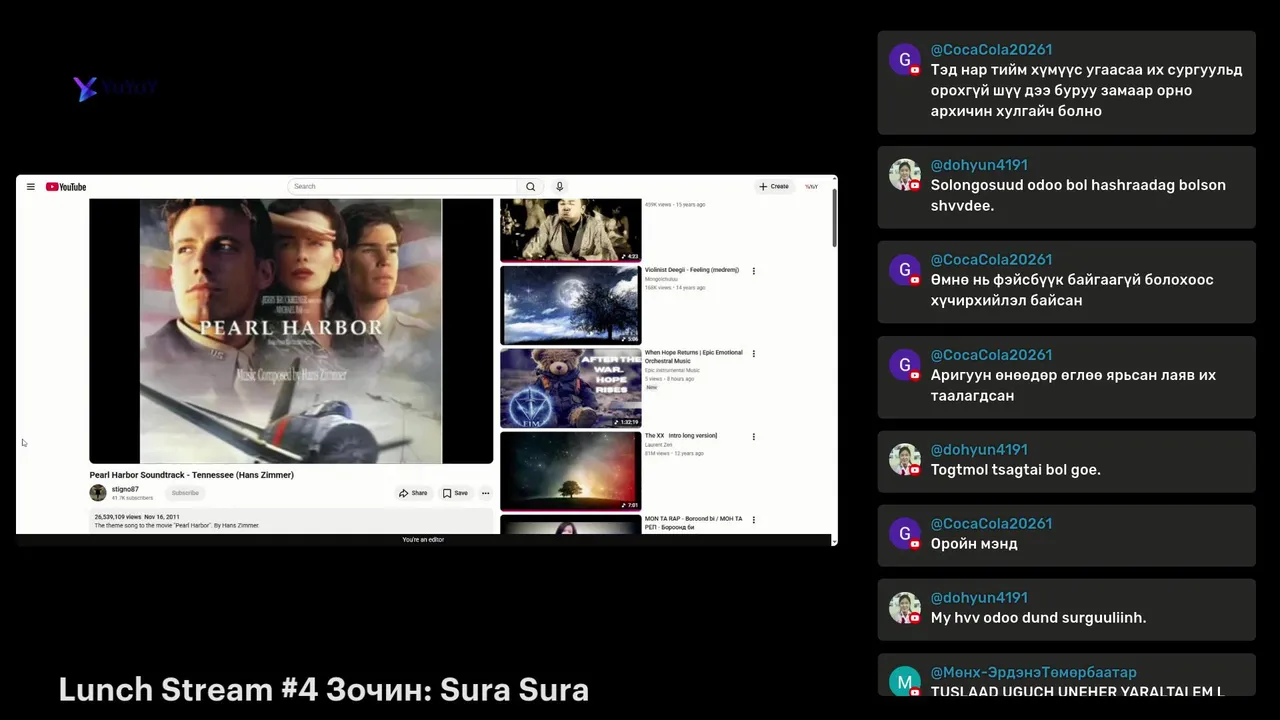1280x720 pixels.
Task: Open the stigno87 channel name link
Action: coord(125,490)
